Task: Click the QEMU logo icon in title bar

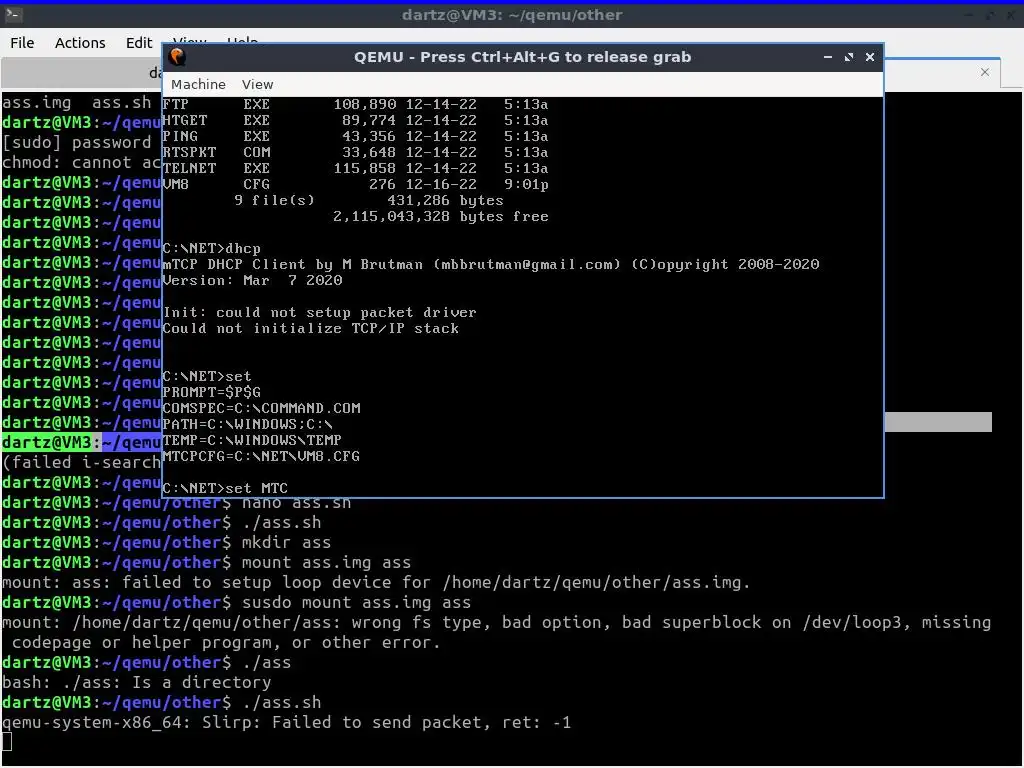Action: tap(177, 57)
